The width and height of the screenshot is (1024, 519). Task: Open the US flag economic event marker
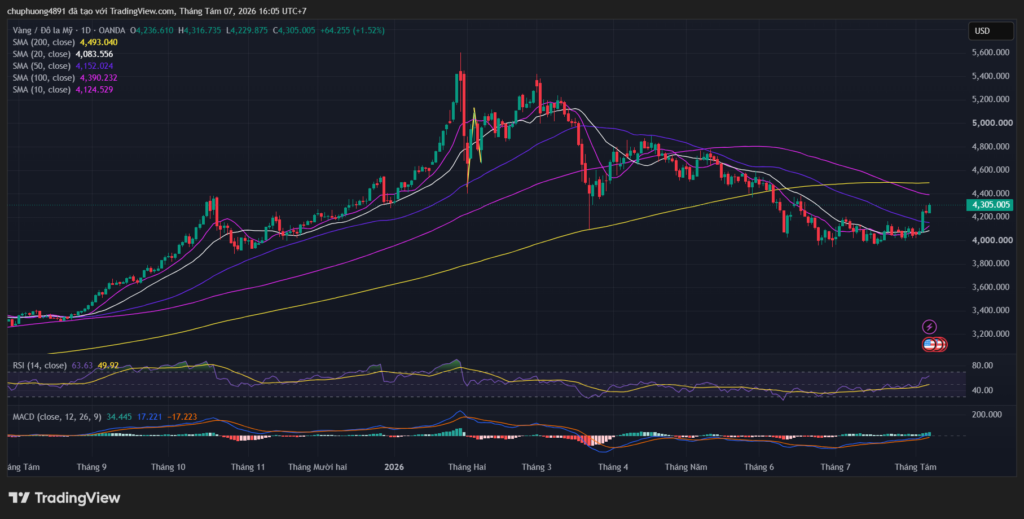pos(929,344)
